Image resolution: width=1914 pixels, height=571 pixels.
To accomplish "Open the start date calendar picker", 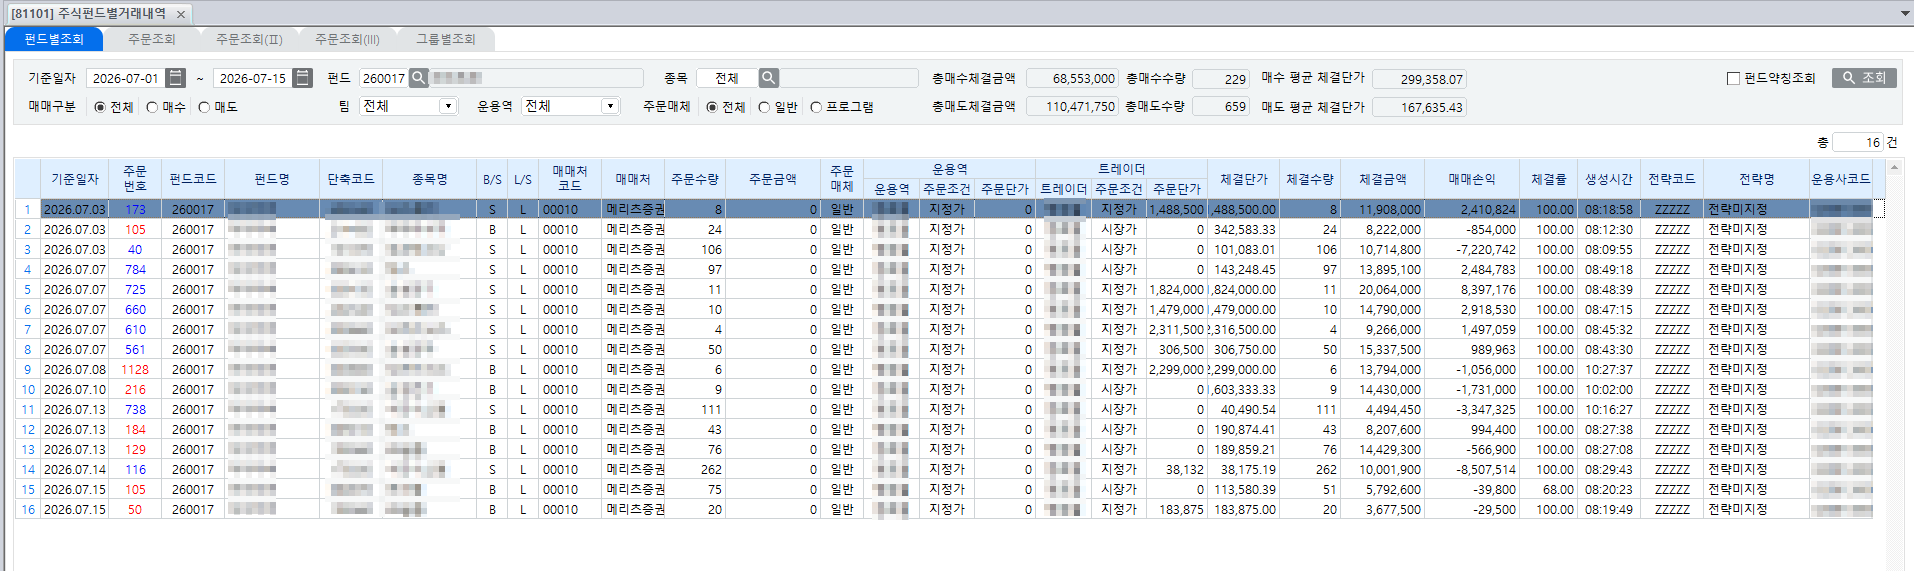I will (x=175, y=78).
